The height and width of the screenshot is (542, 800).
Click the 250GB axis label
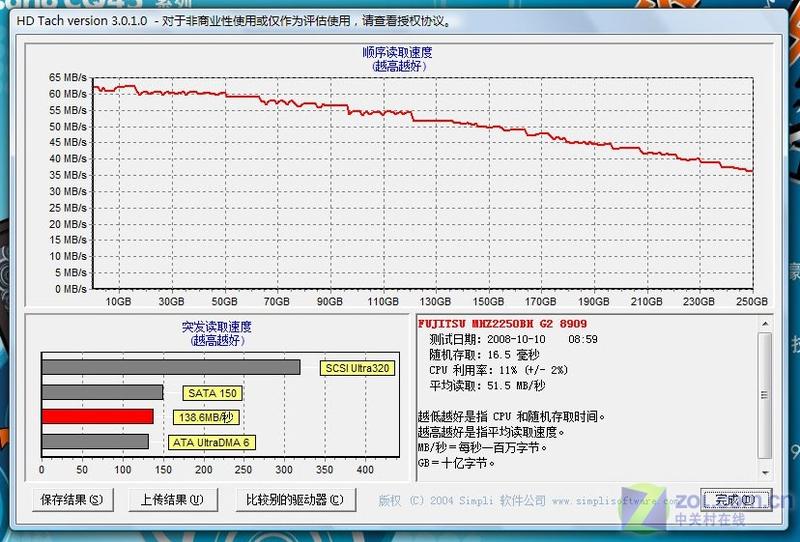(752, 302)
